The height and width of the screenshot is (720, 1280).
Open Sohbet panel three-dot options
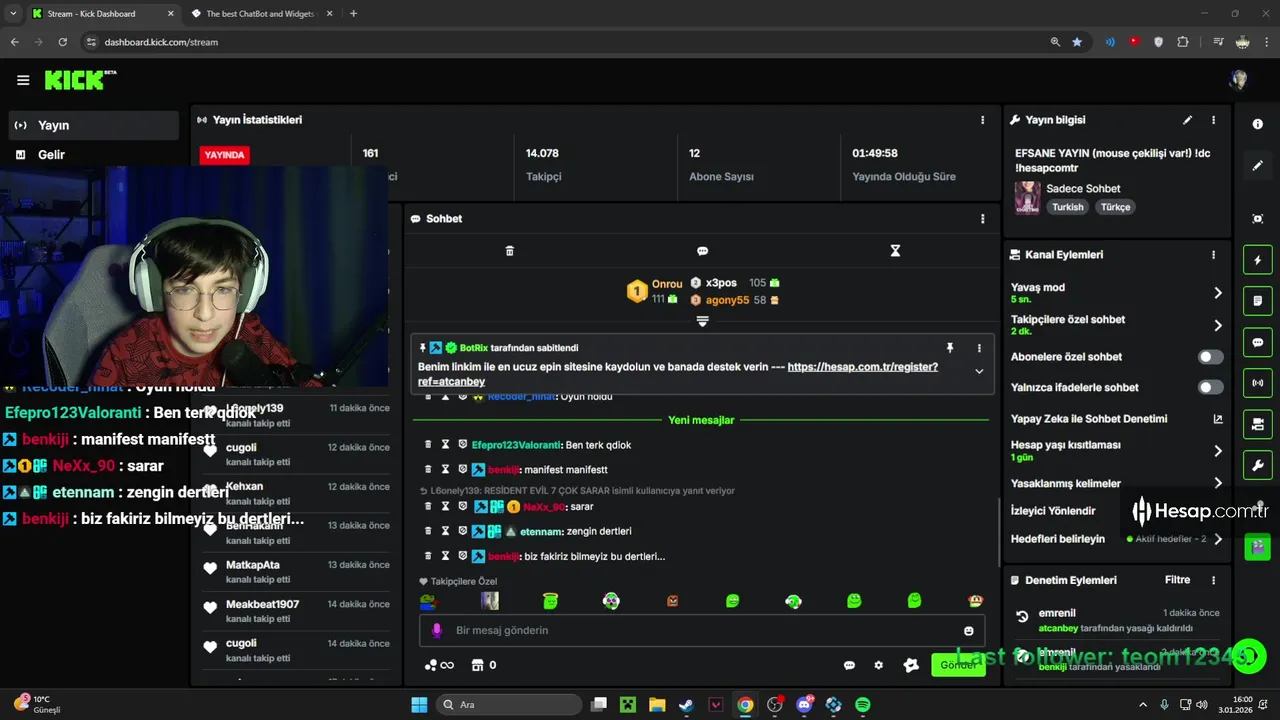pyautogui.click(x=982, y=219)
